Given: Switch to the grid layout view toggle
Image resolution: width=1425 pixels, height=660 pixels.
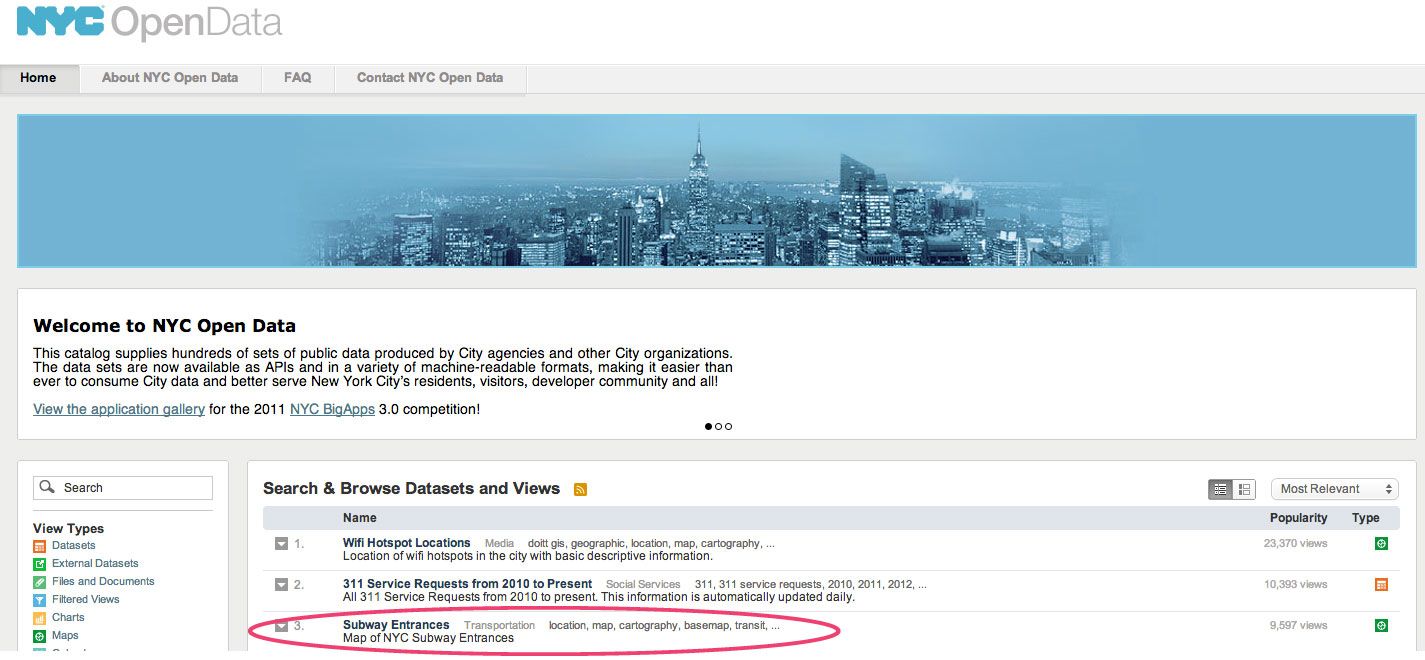Looking at the screenshot, I should coord(1246,489).
